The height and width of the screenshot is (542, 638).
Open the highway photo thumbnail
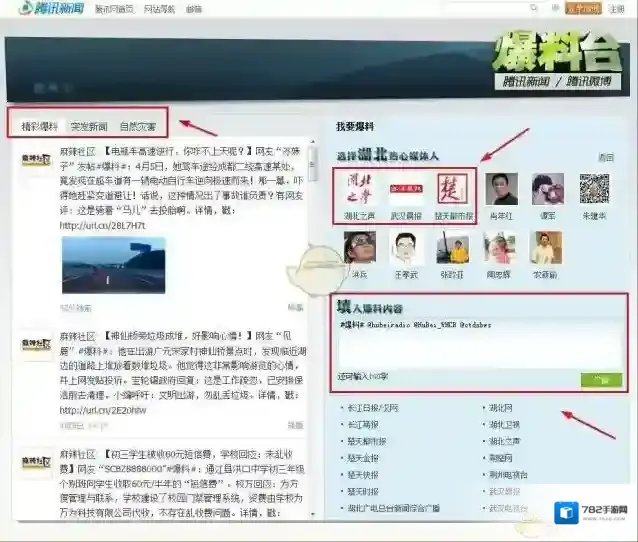coord(114,265)
